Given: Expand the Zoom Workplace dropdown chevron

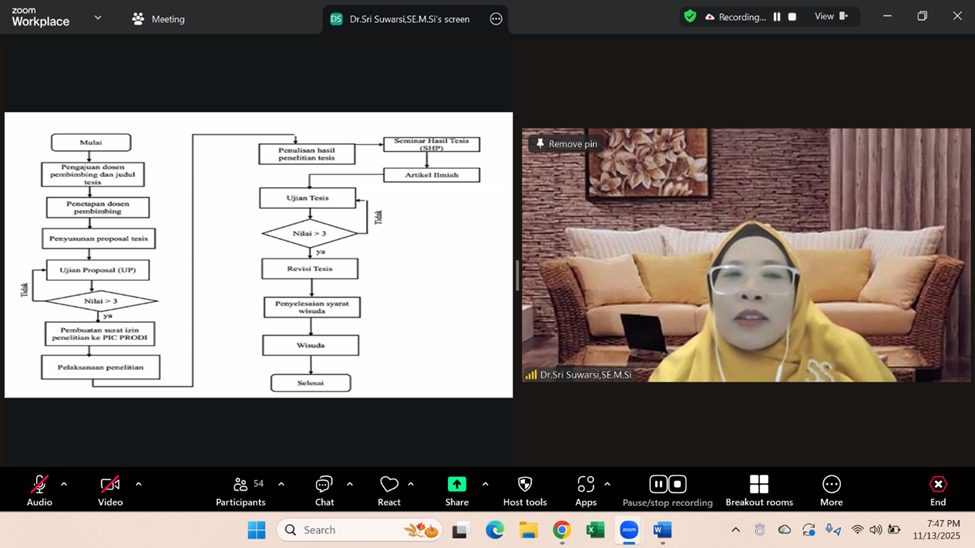Looking at the screenshot, I should coord(98,18).
